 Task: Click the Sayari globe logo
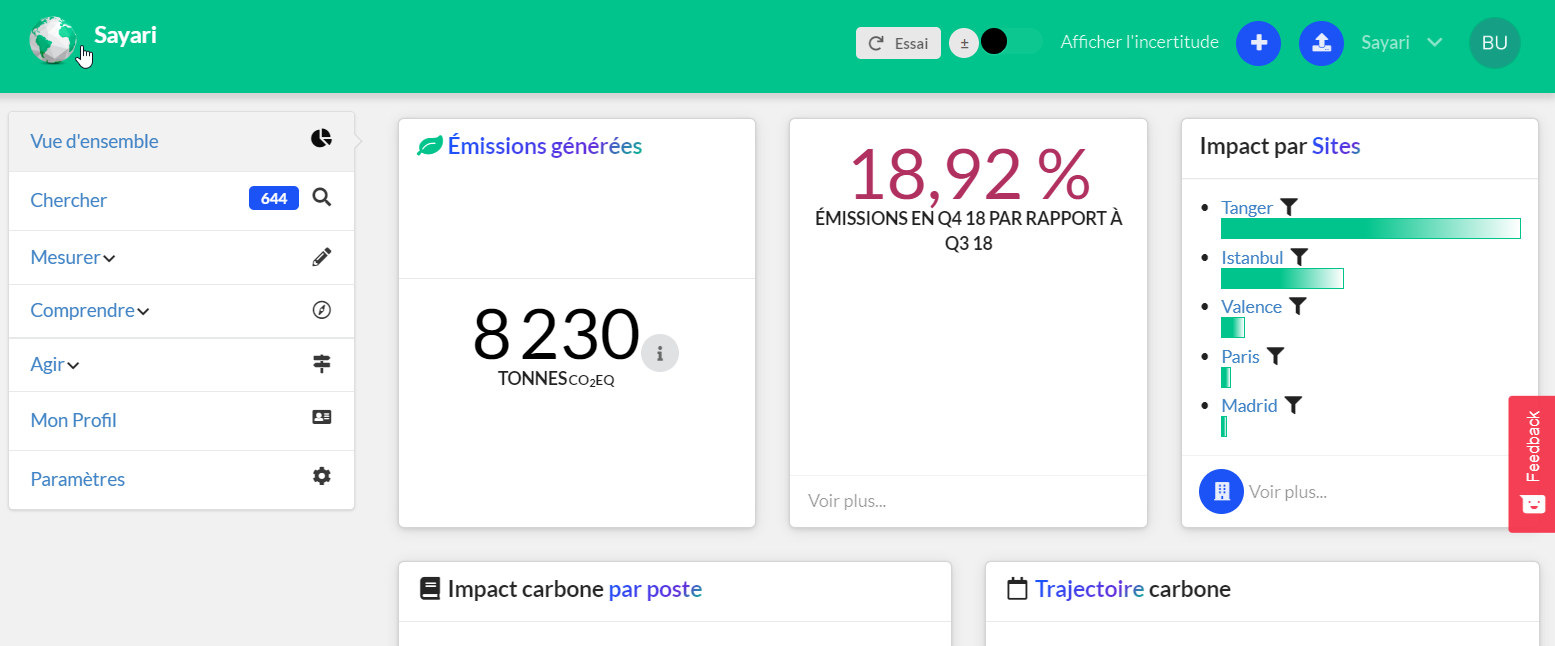click(x=53, y=40)
